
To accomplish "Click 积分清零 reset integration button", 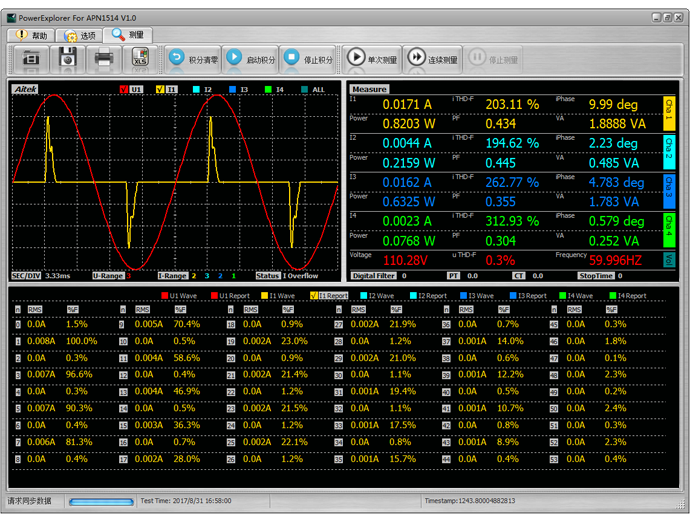I will 192,59.
